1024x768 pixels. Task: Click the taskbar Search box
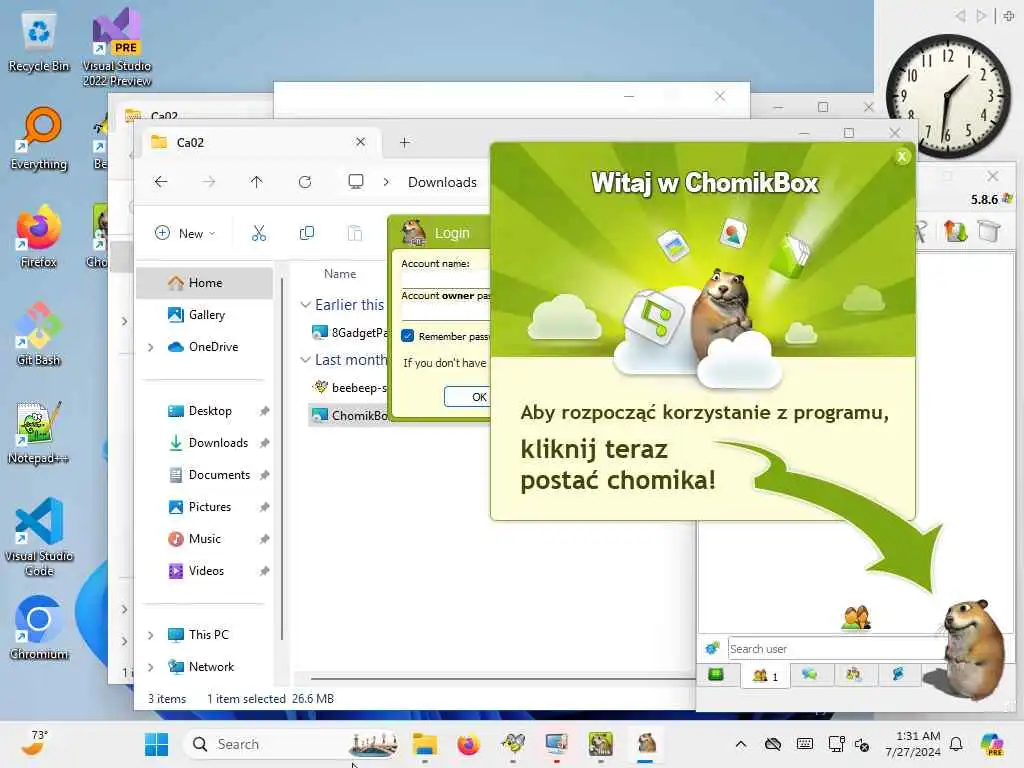tap(292, 744)
